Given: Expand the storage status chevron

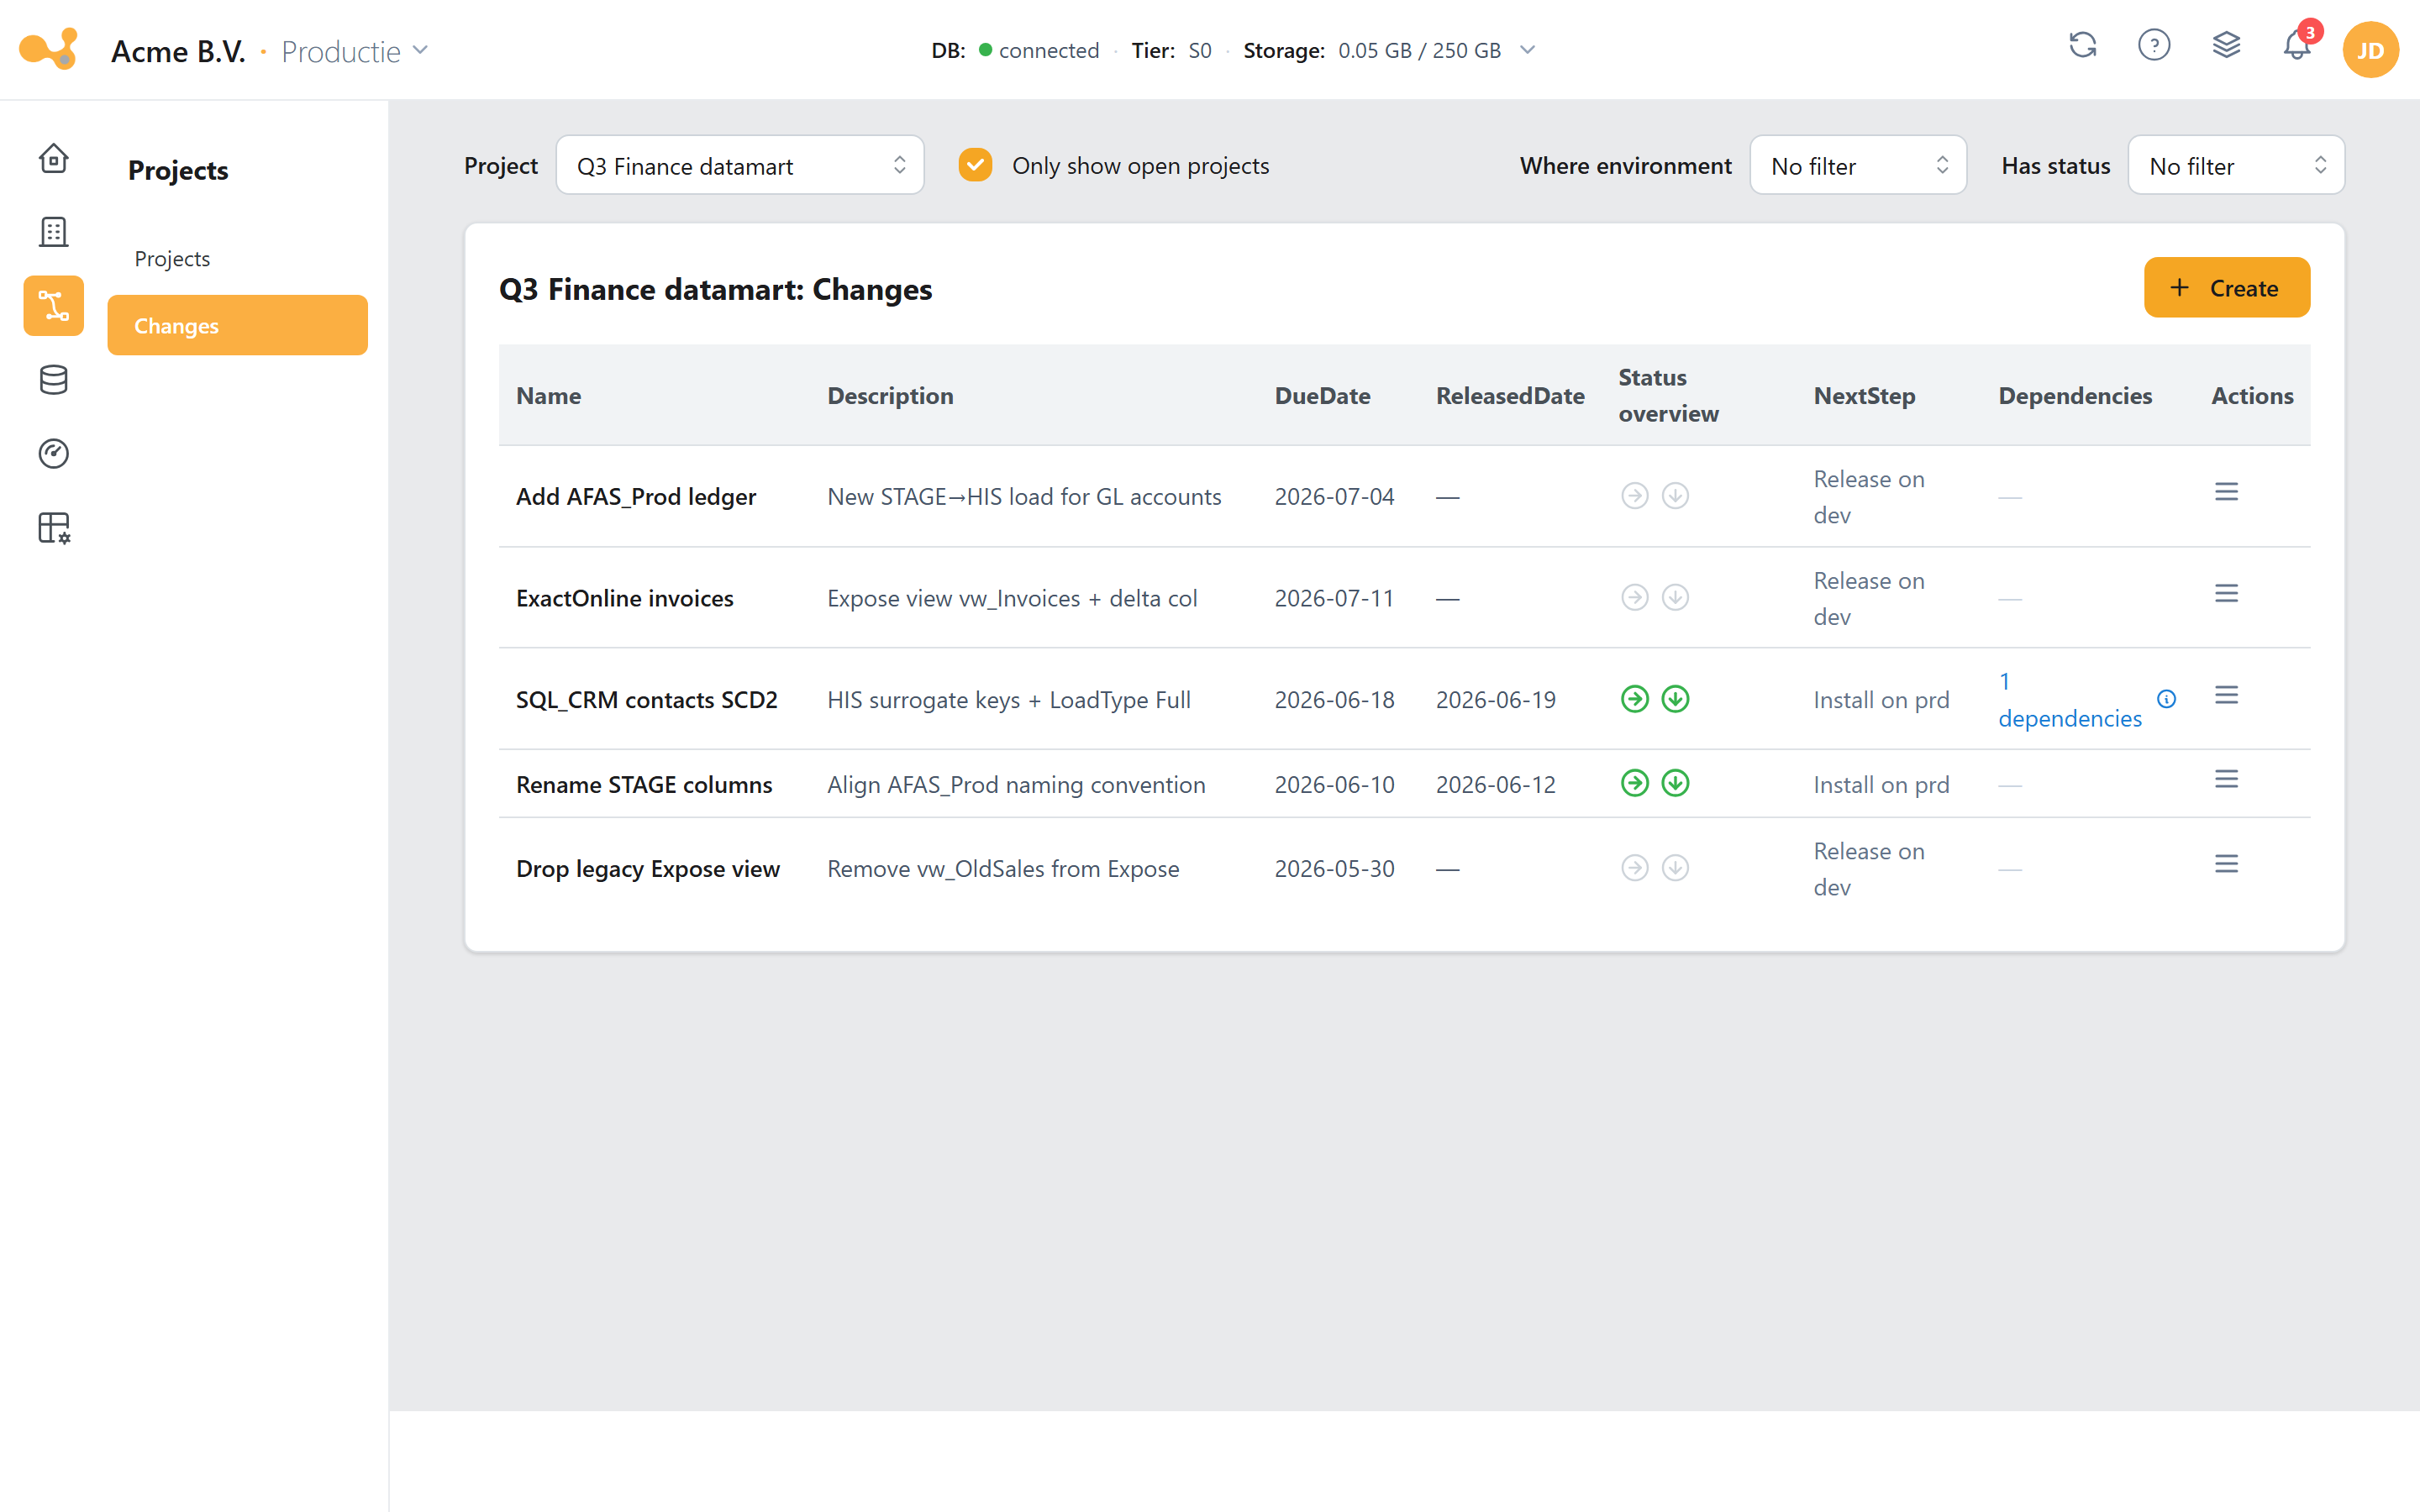Looking at the screenshot, I should (x=1527, y=50).
